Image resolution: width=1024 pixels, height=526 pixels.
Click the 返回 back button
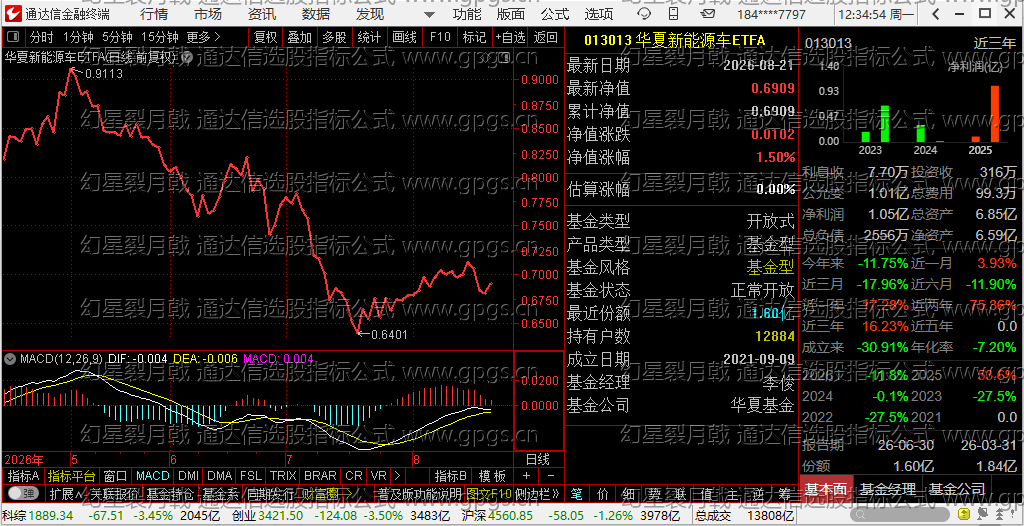[x=545, y=37]
